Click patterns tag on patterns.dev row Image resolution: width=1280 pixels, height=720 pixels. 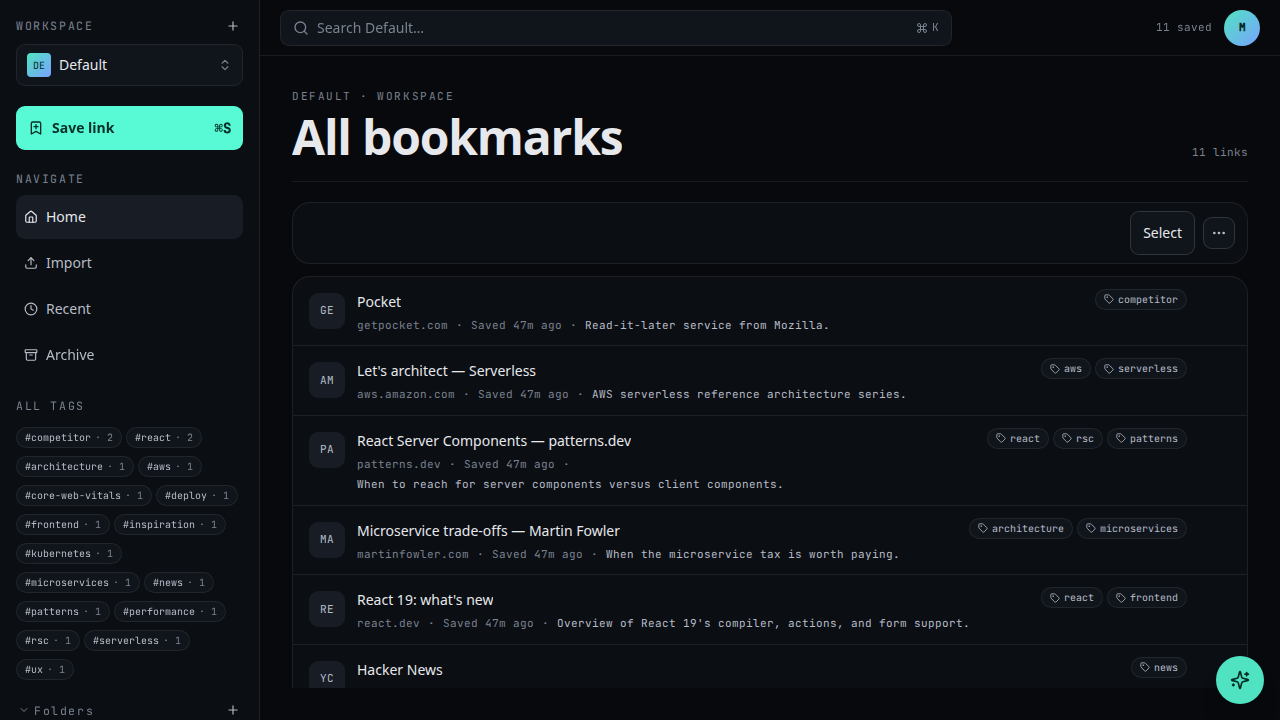[1147, 439]
